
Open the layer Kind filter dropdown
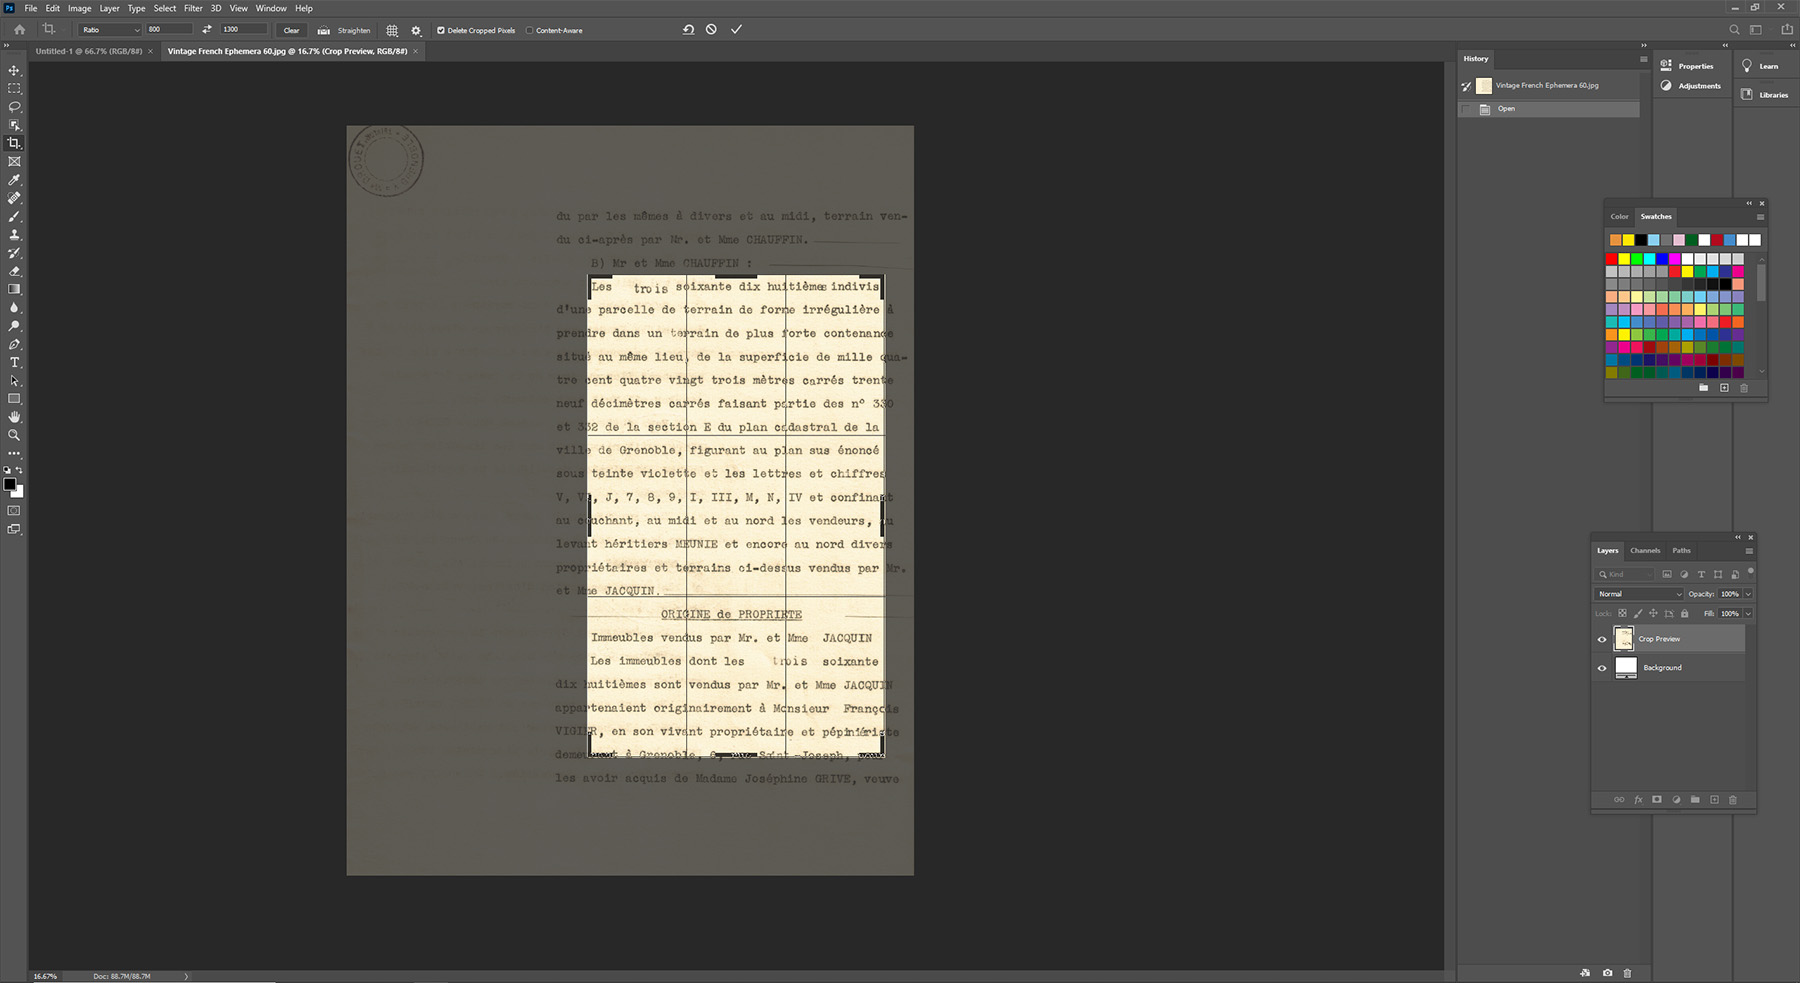coord(1624,575)
